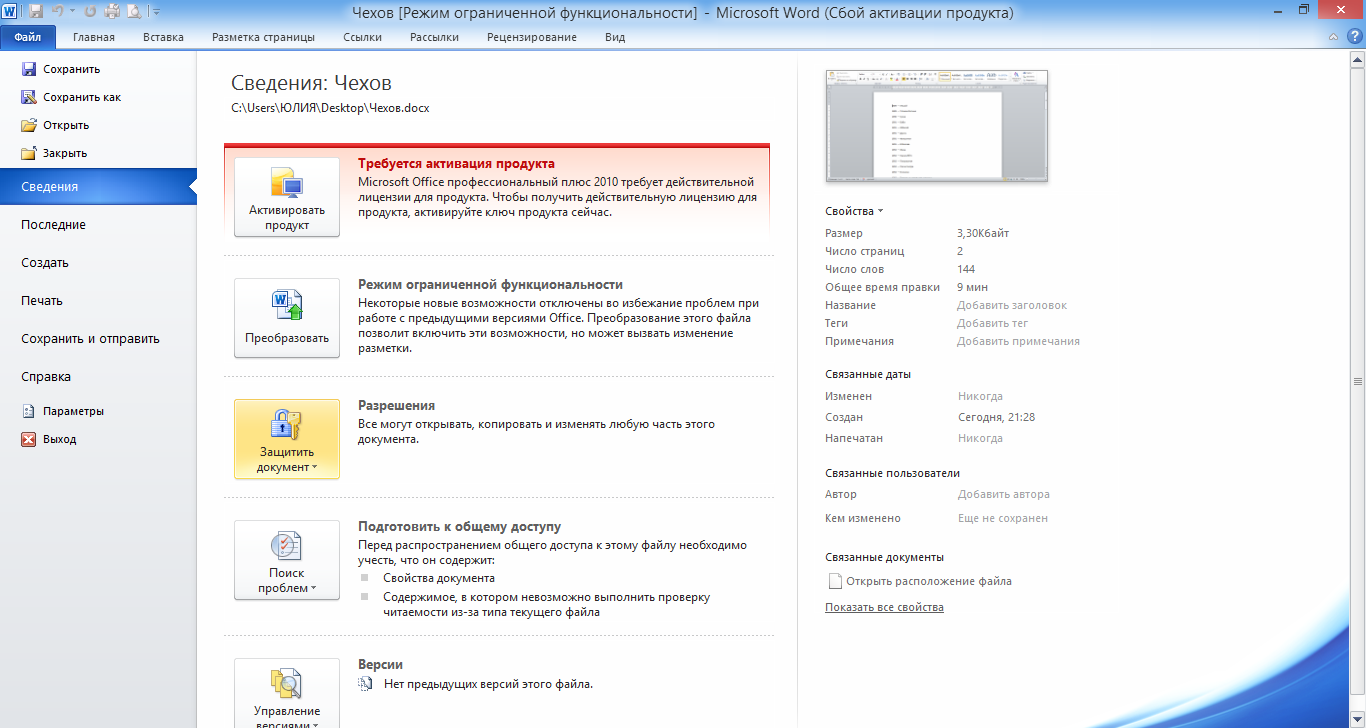Click the Общее время правки value 9 мин
This screenshot has width=1366, height=728.
(x=973, y=287)
